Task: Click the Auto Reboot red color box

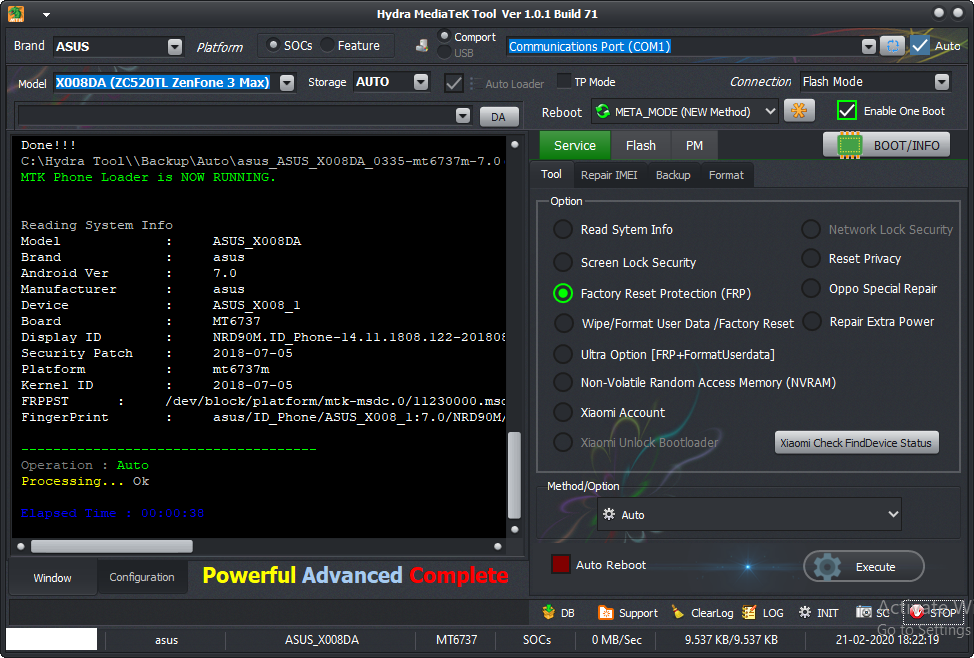Action: click(561, 564)
